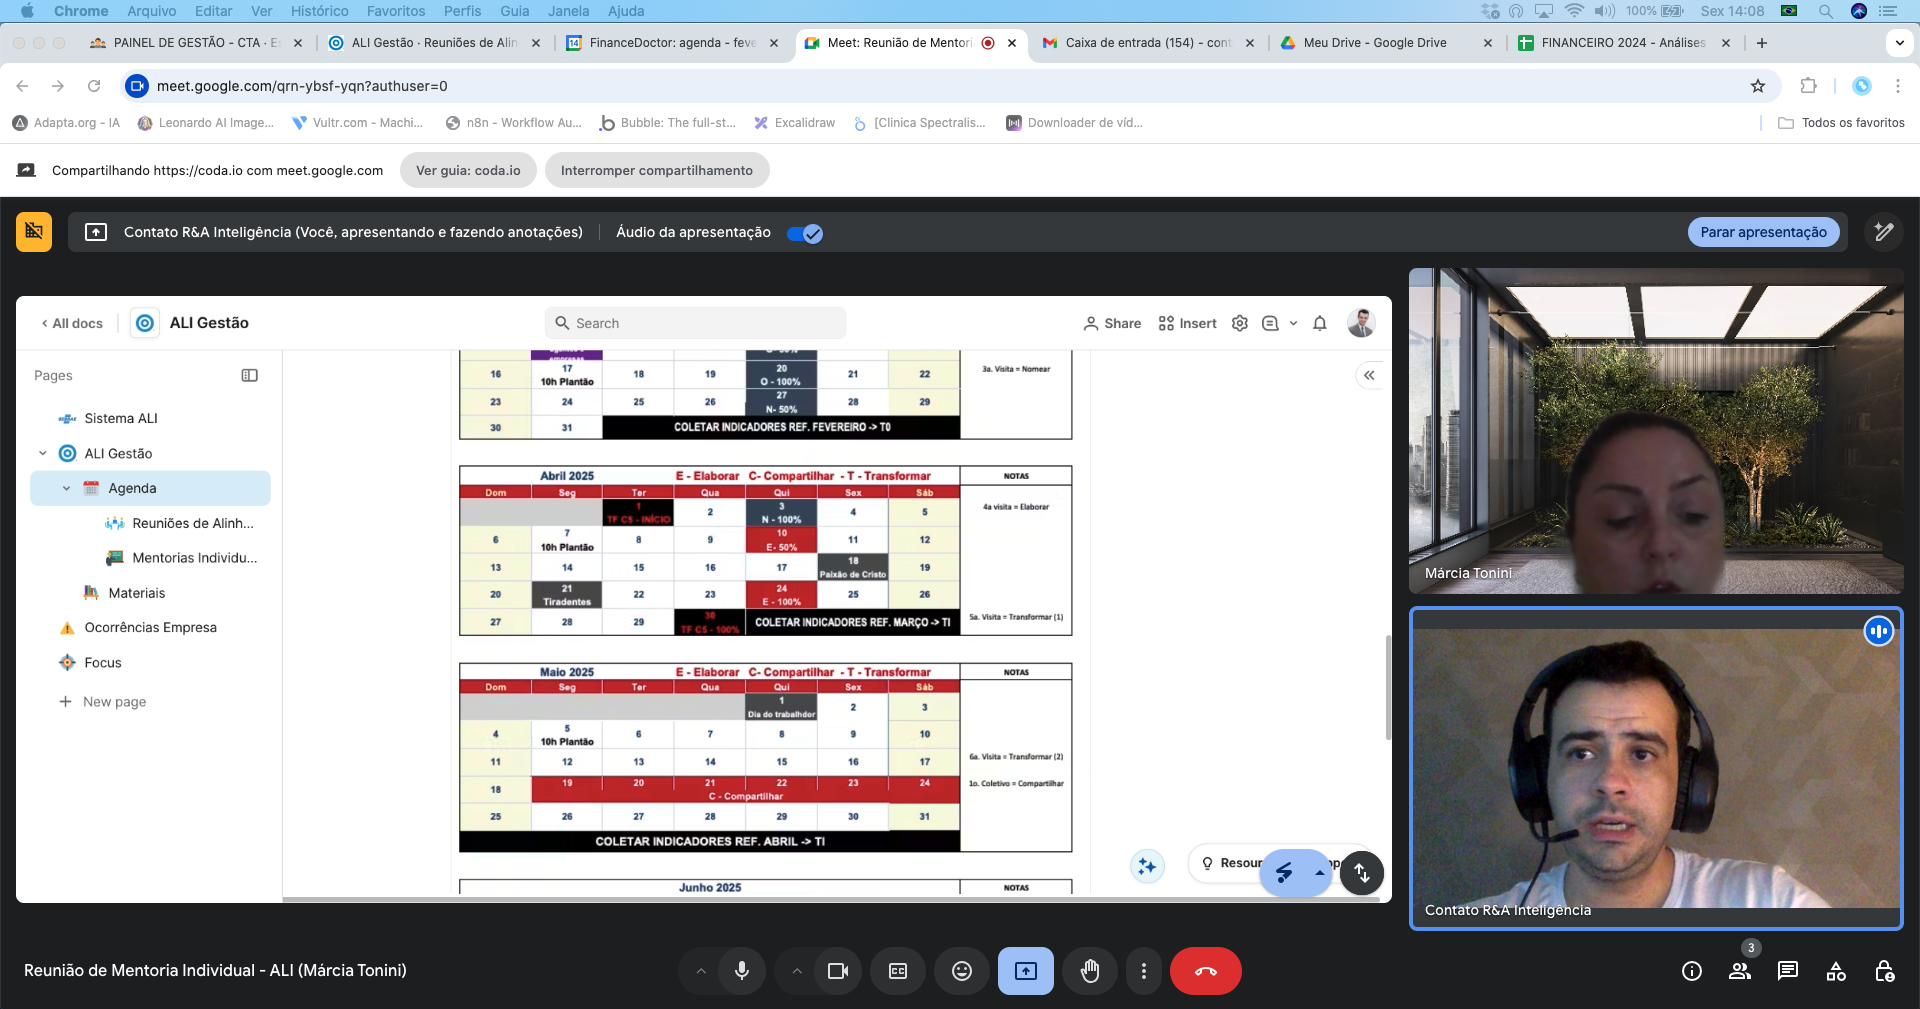Open the meeting chat panel
Viewport: 1920px width, 1009px height.
coord(1788,971)
